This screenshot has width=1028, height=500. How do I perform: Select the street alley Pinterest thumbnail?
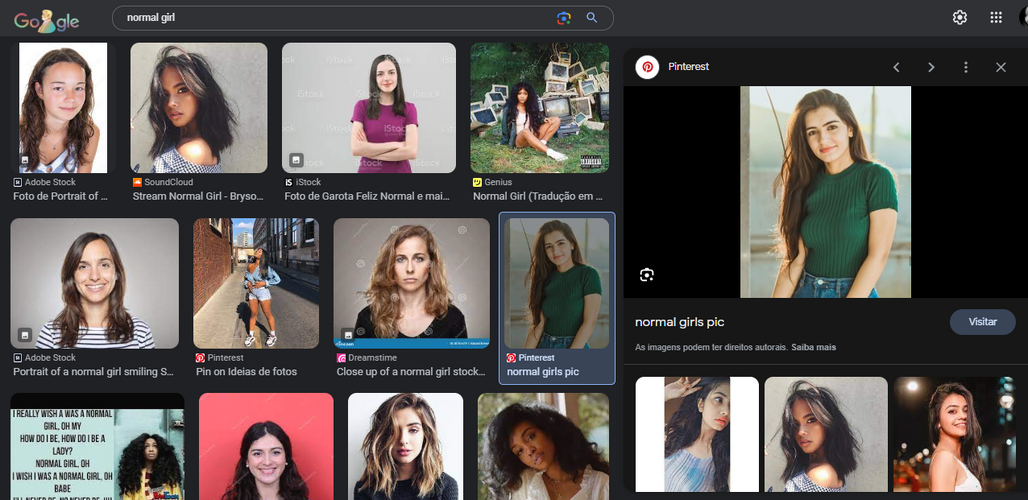(x=256, y=283)
